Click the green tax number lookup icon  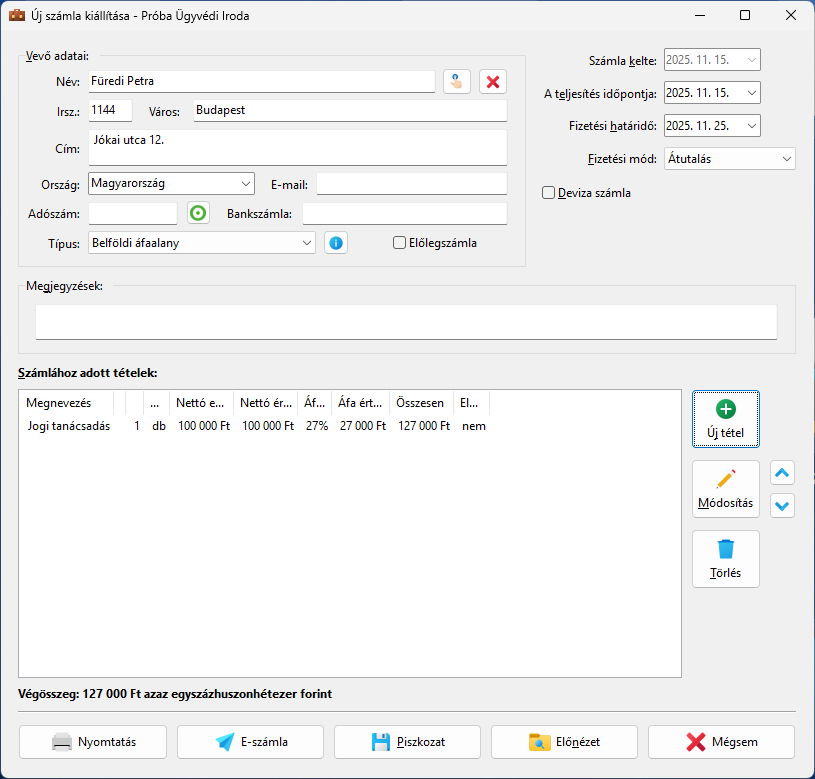pyautogui.click(x=199, y=213)
